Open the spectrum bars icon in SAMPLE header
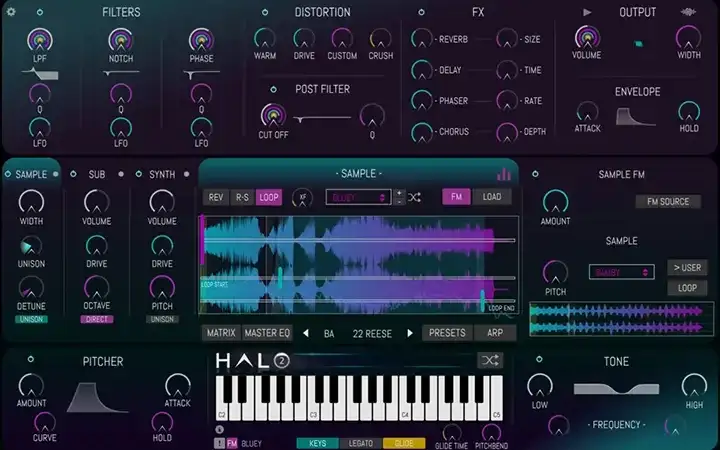The image size is (720, 450). tap(504, 174)
